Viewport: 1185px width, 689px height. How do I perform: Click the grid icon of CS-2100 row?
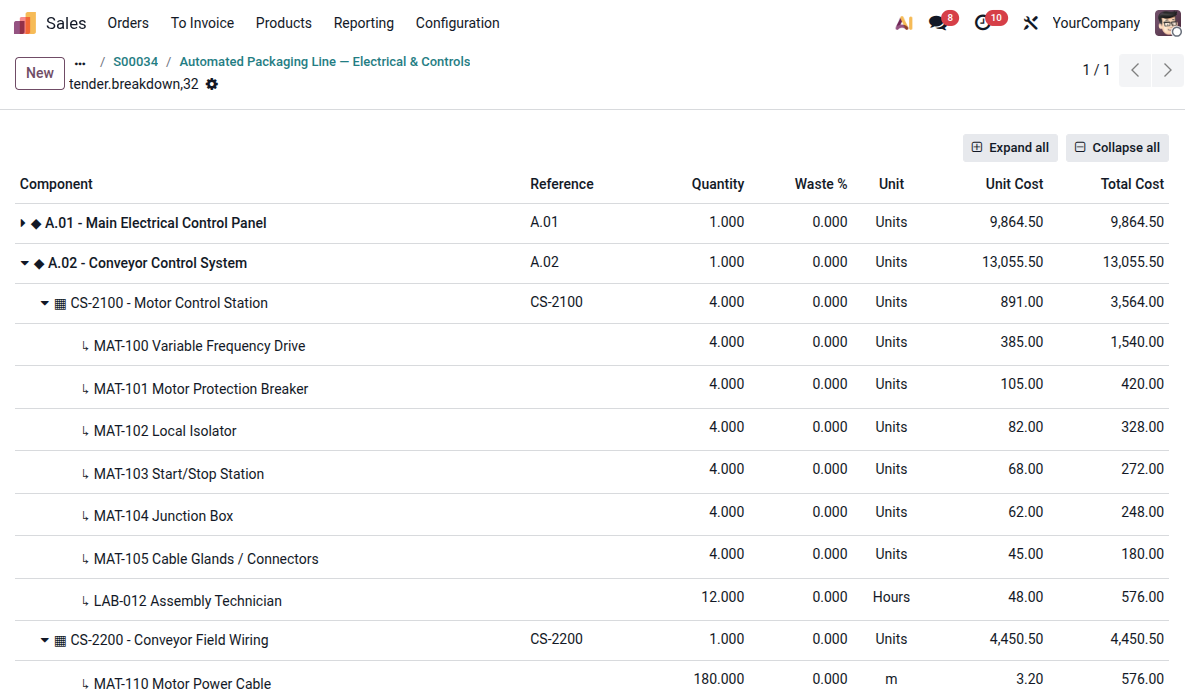pos(60,304)
